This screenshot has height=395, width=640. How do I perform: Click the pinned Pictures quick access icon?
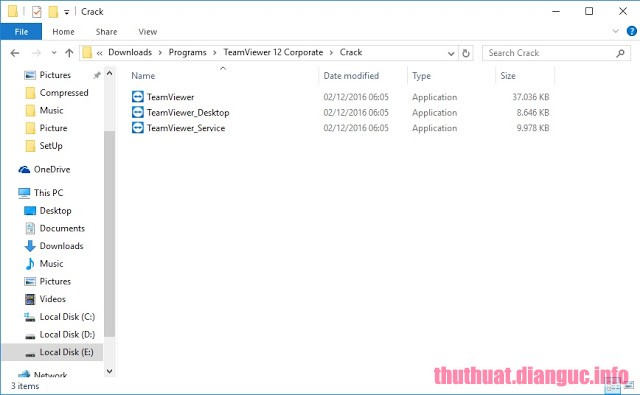[x=30, y=75]
